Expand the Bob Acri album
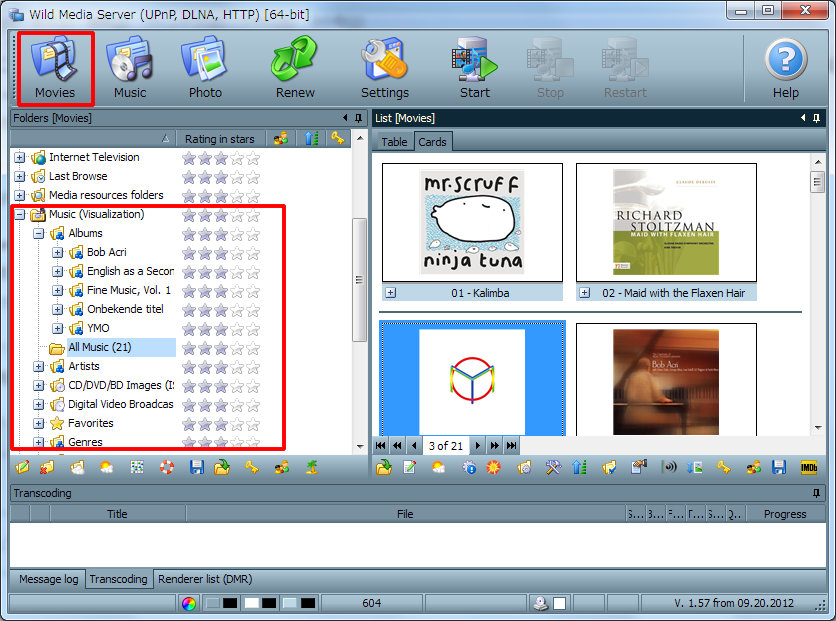 (x=58, y=252)
